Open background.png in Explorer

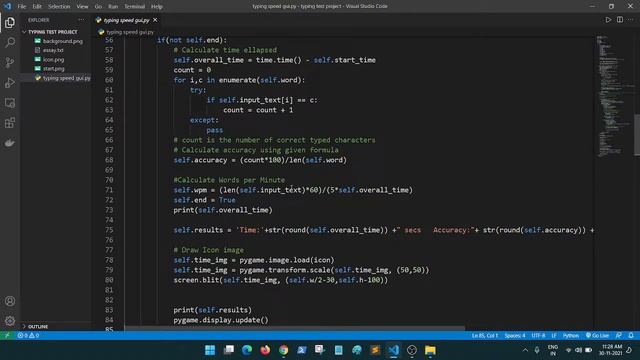point(62,41)
